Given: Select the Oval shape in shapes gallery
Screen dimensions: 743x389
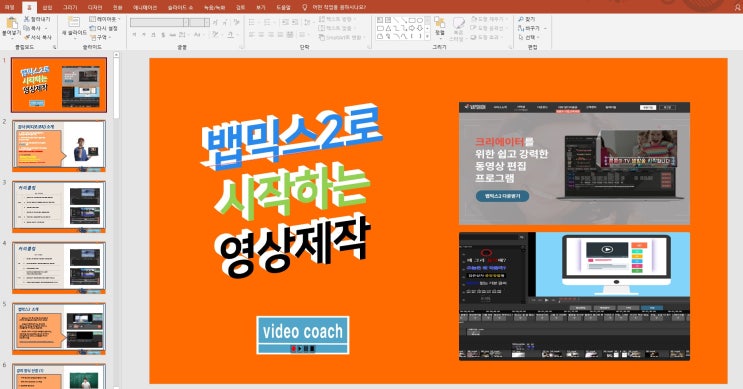Looking at the screenshot, I should pyautogui.click(x=420, y=20).
